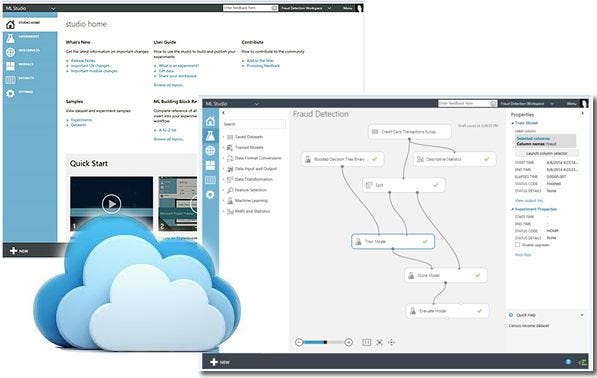Click the 1:1 actual size icon
Image resolution: width=597 pixels, height=378 pixels.
366,342
